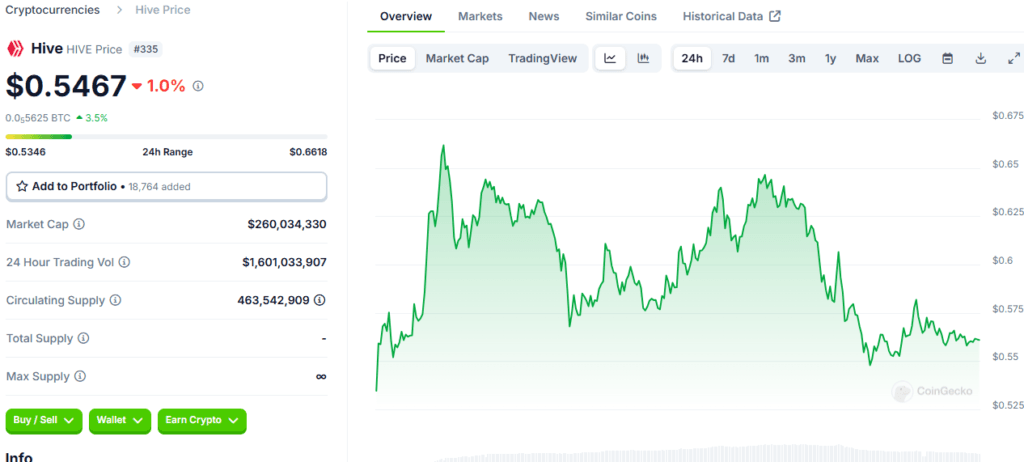Show Total Supply info icon
1024x462 pixels.
83,338
